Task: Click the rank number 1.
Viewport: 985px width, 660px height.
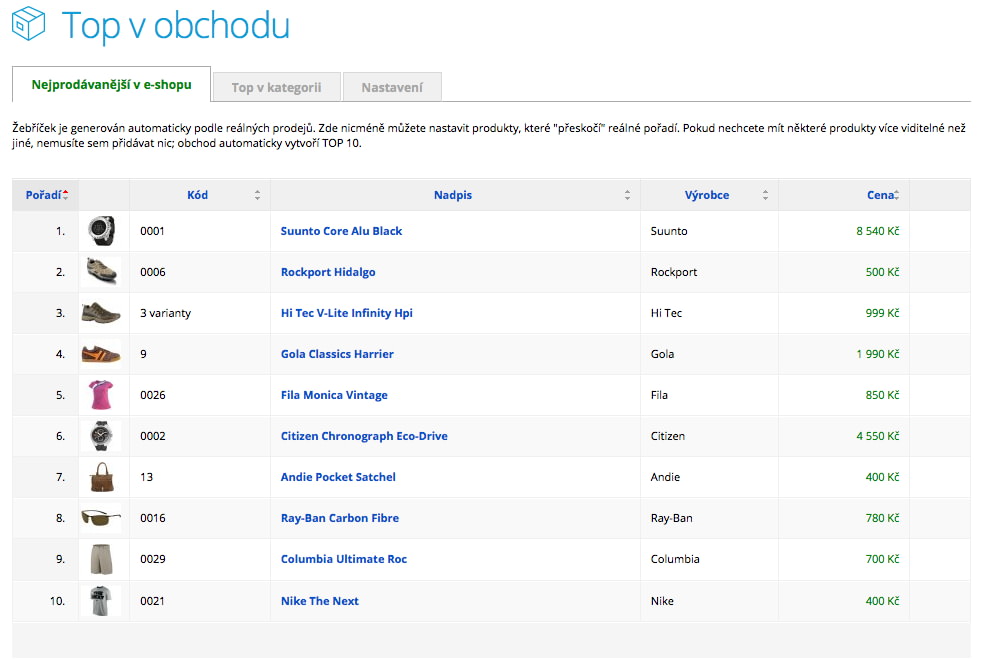Action: coord(60,231)
